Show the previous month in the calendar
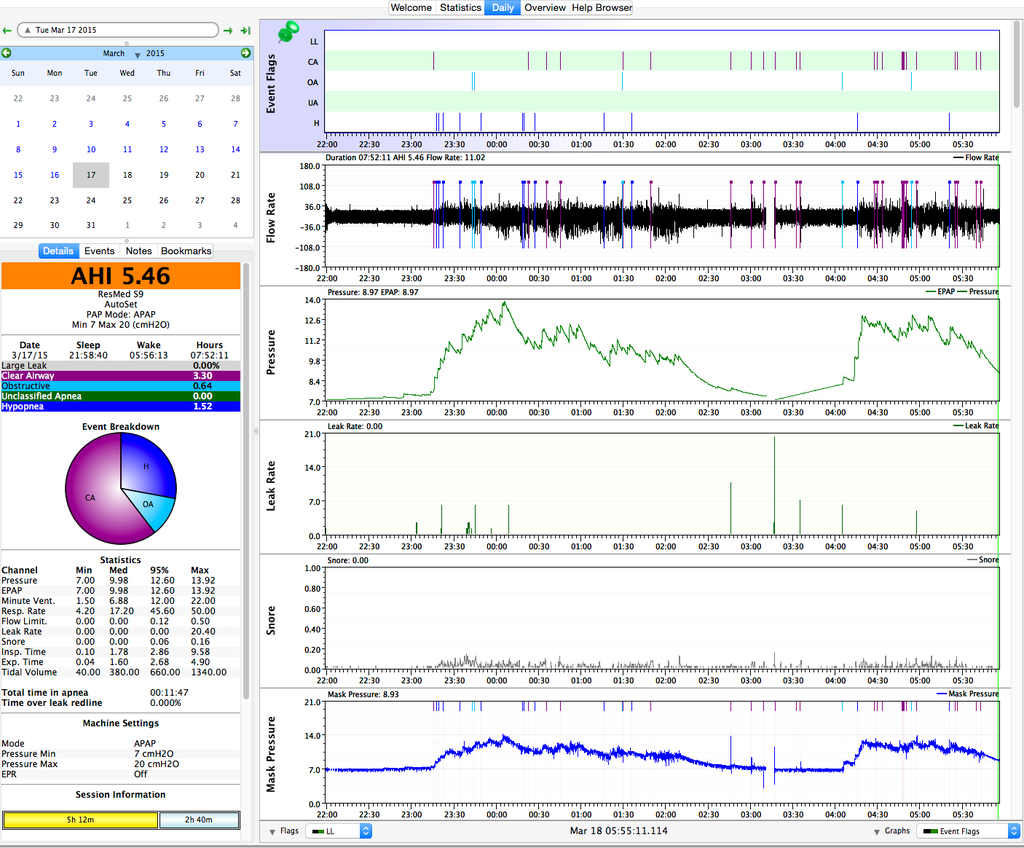1024x848 pixels. [x=7, y=53]
